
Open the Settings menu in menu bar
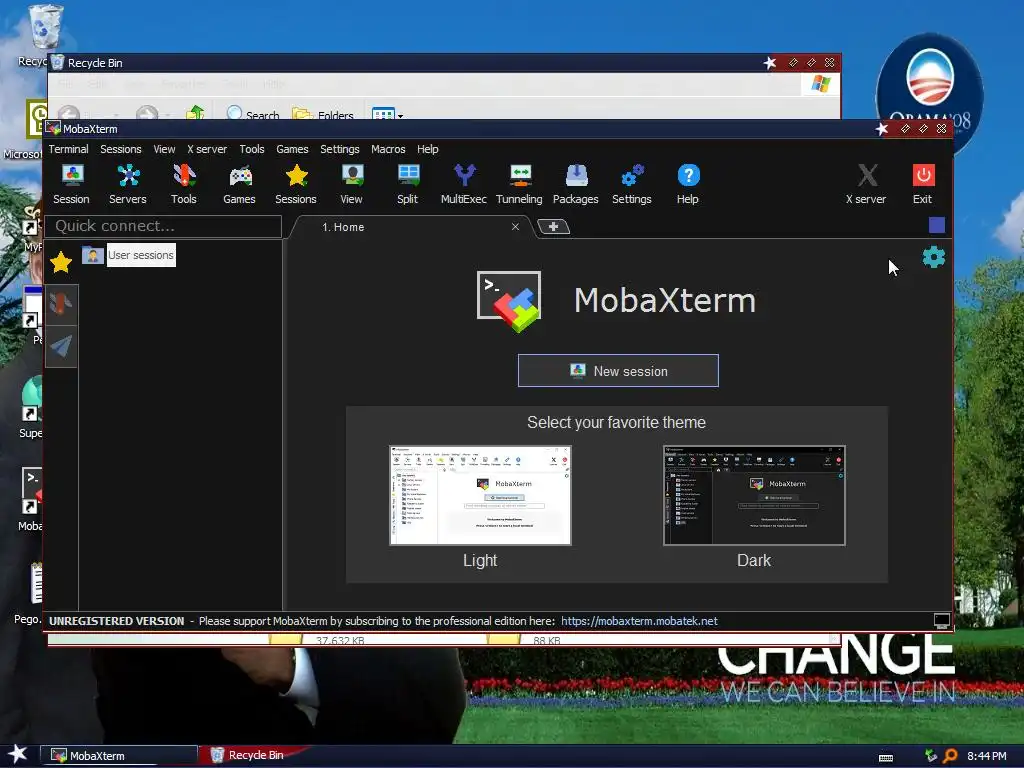(340, 149)
